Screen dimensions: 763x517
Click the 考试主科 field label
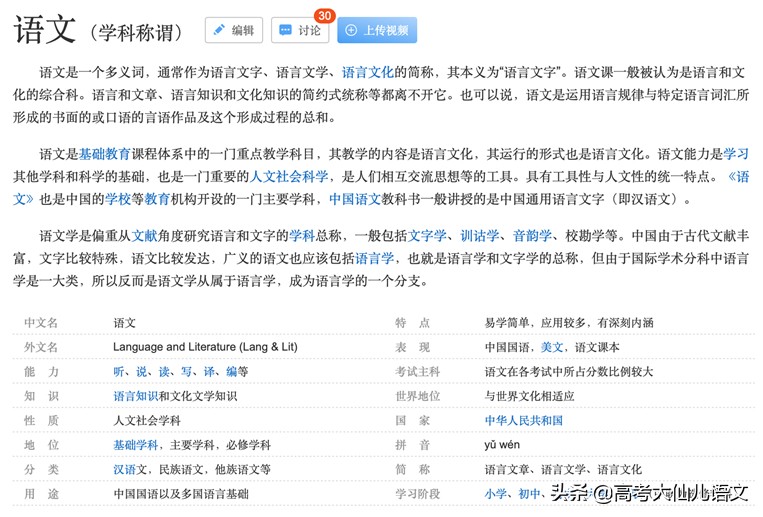[x=418, y=372]
